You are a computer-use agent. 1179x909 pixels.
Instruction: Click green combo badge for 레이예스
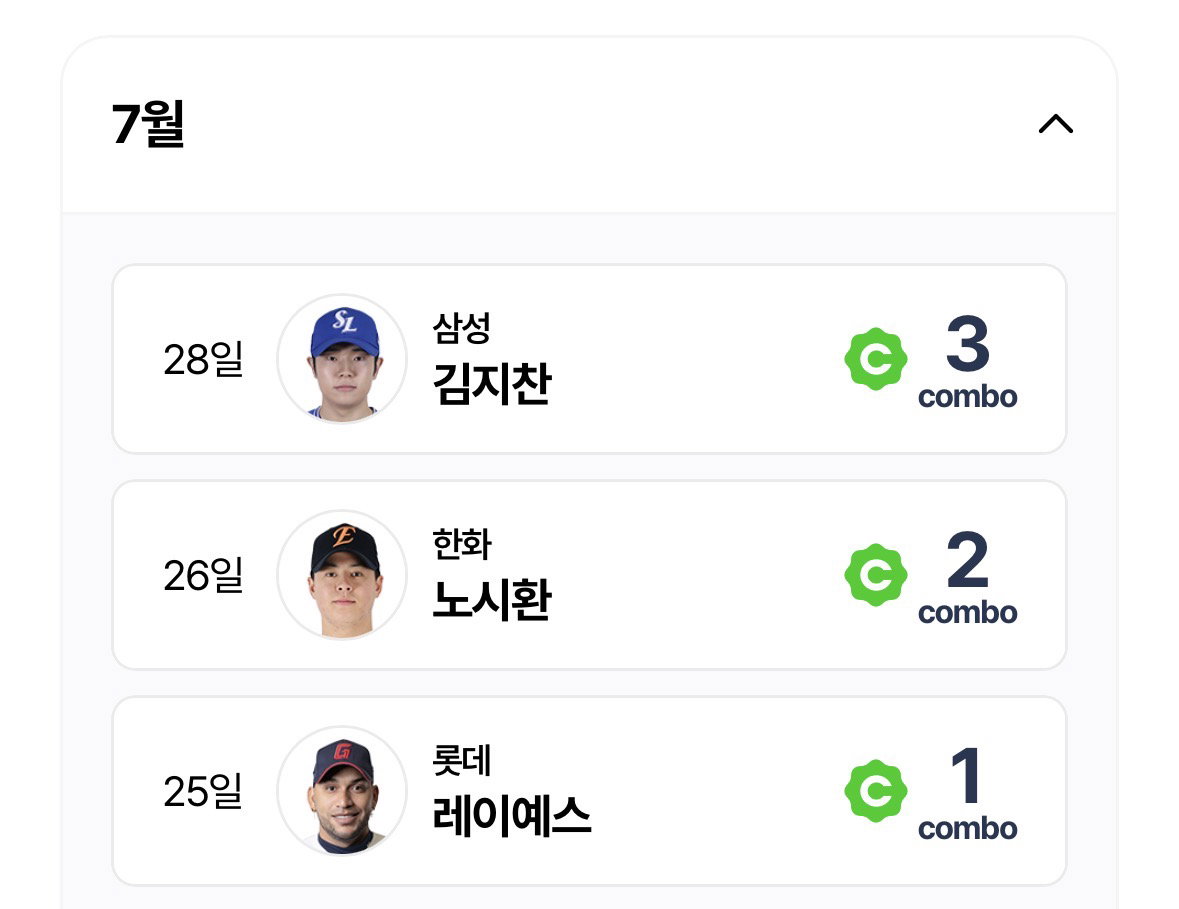pos(876,791)
